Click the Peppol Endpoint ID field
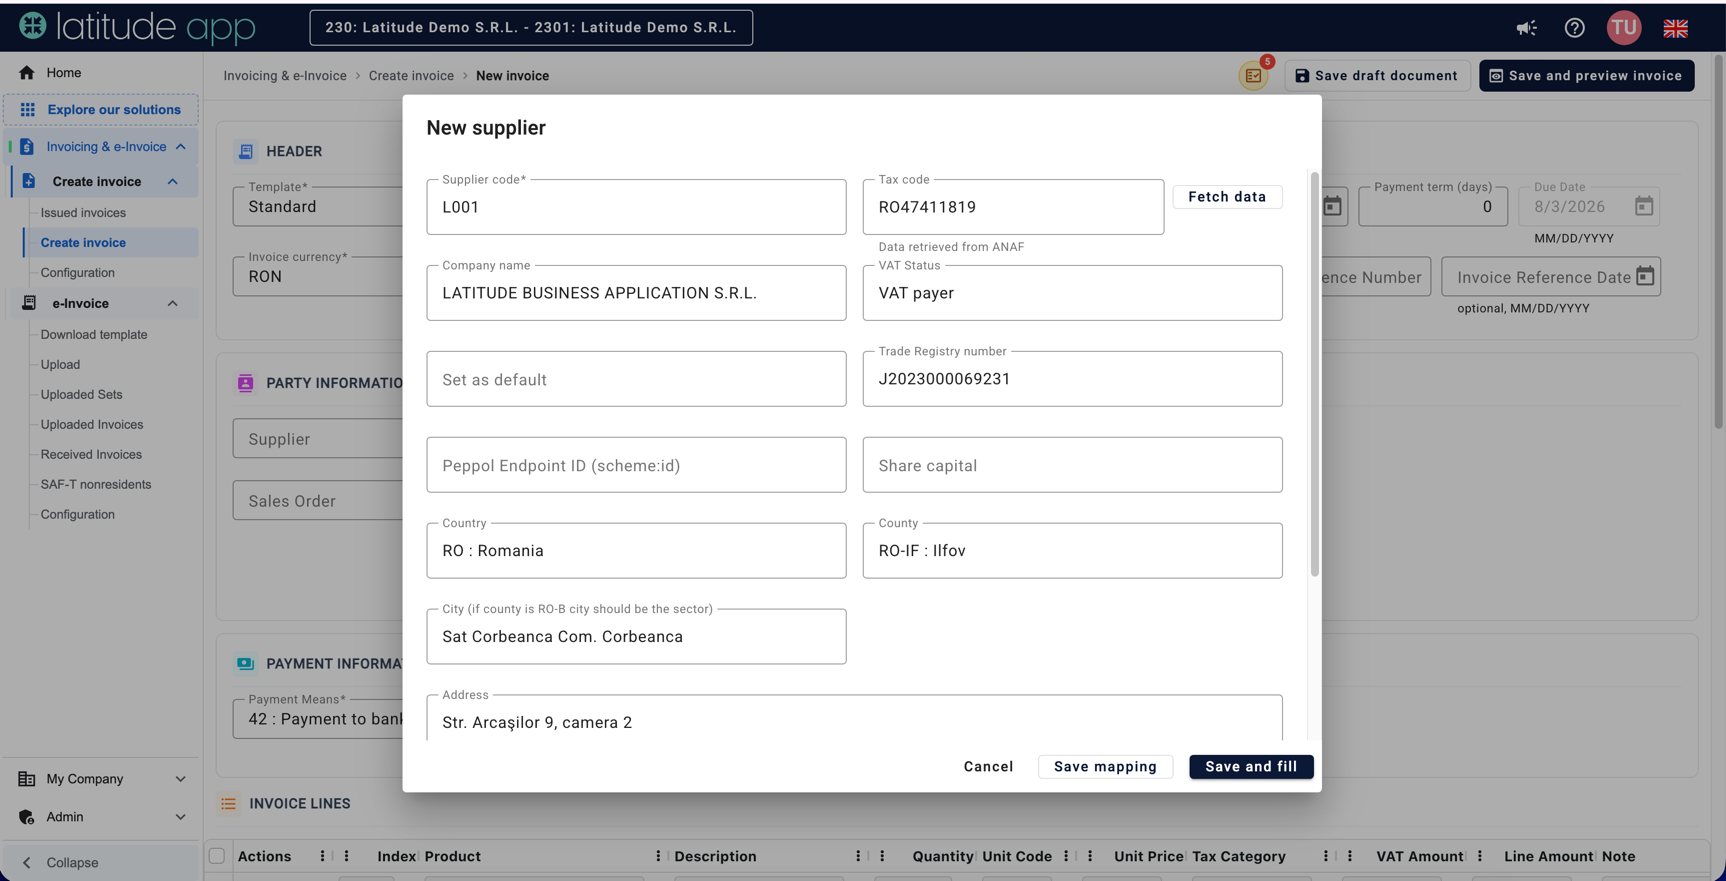1726x881 pixels. [x=636, y=465]
